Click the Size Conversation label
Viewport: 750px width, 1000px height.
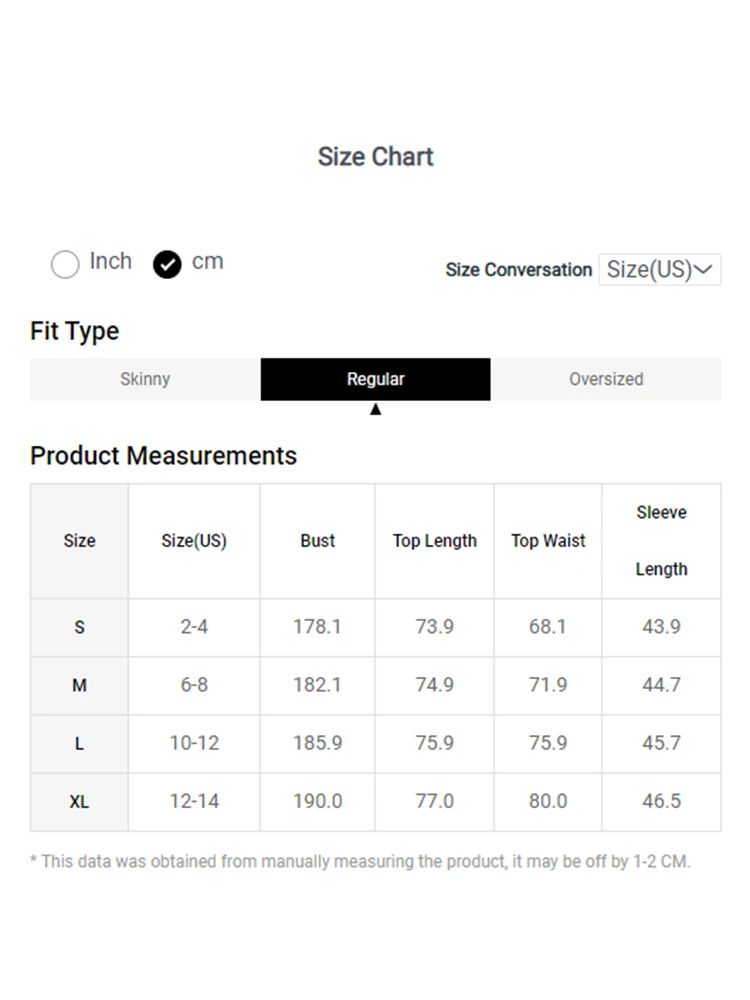point(519,270)
